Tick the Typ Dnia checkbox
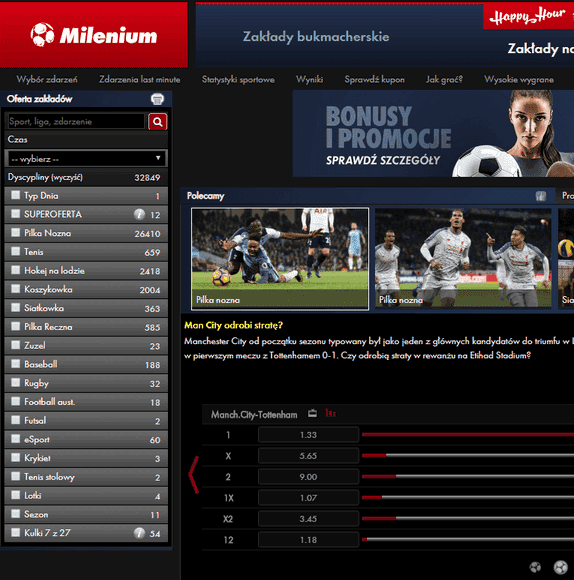Viewport: 574px width, 580px height. [16, 195]
